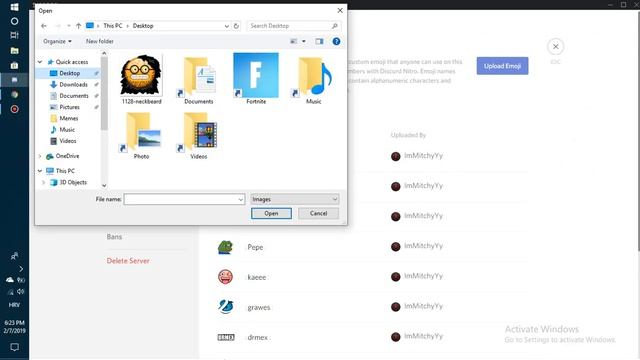Open the Organize menu
This screenshot has height=360, width=640.
click(x=57, y=41)
